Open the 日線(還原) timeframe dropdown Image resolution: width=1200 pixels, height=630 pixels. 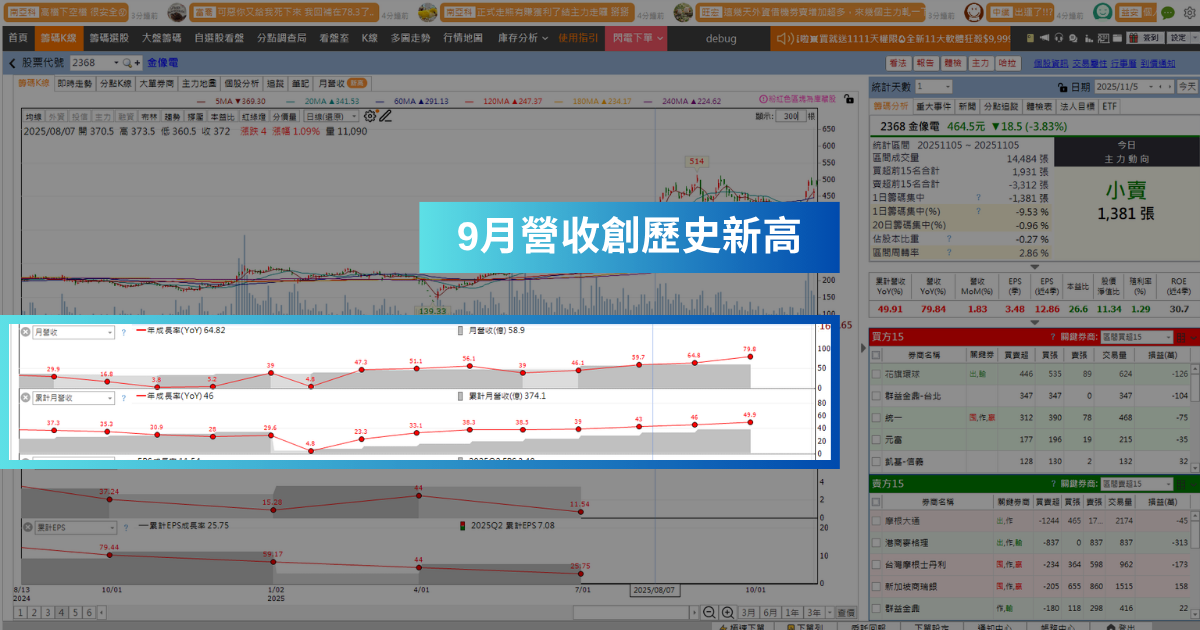[x=332, y=116]
